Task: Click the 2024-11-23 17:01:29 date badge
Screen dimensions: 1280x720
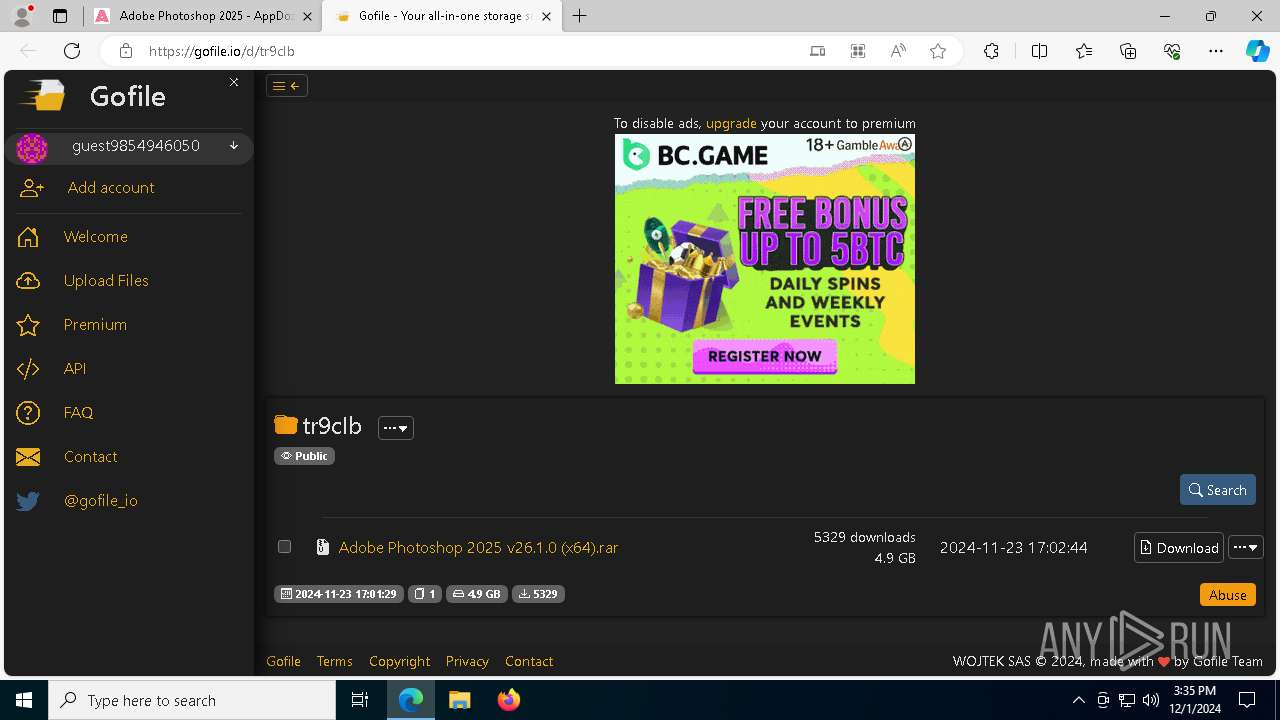Action: [339, 594]
